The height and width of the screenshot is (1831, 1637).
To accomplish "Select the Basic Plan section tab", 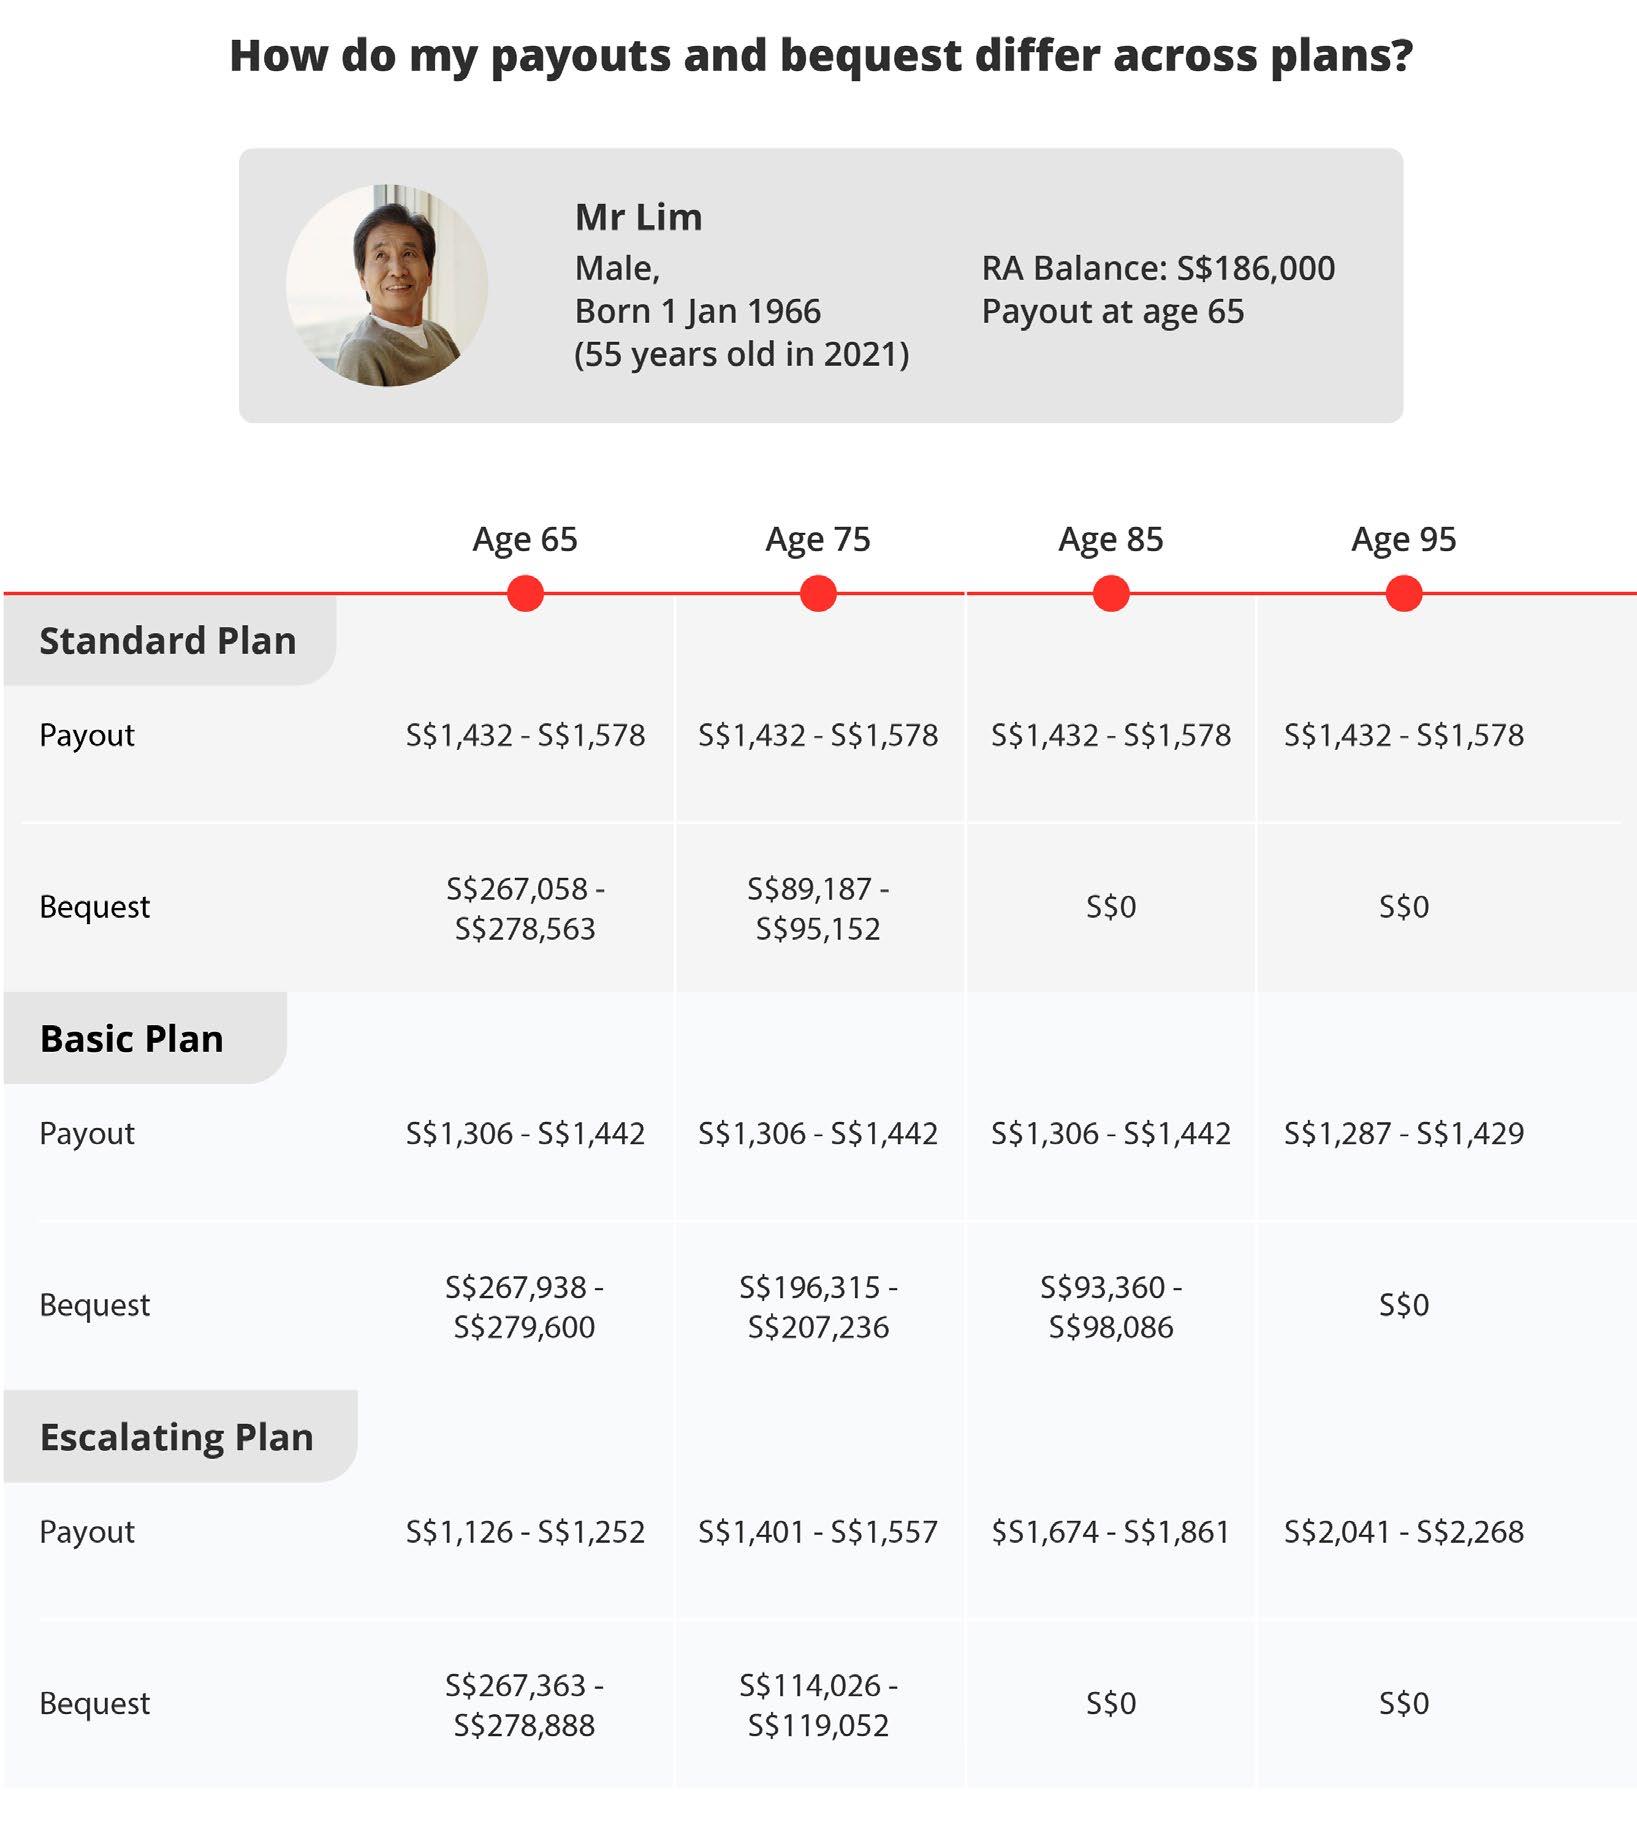I will [x=132, y=1039].
